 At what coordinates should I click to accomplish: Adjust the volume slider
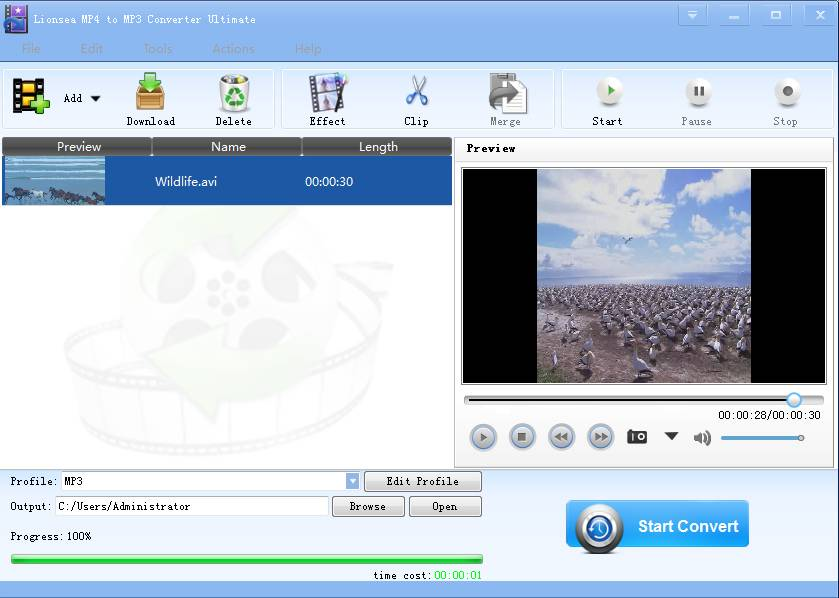762,438
